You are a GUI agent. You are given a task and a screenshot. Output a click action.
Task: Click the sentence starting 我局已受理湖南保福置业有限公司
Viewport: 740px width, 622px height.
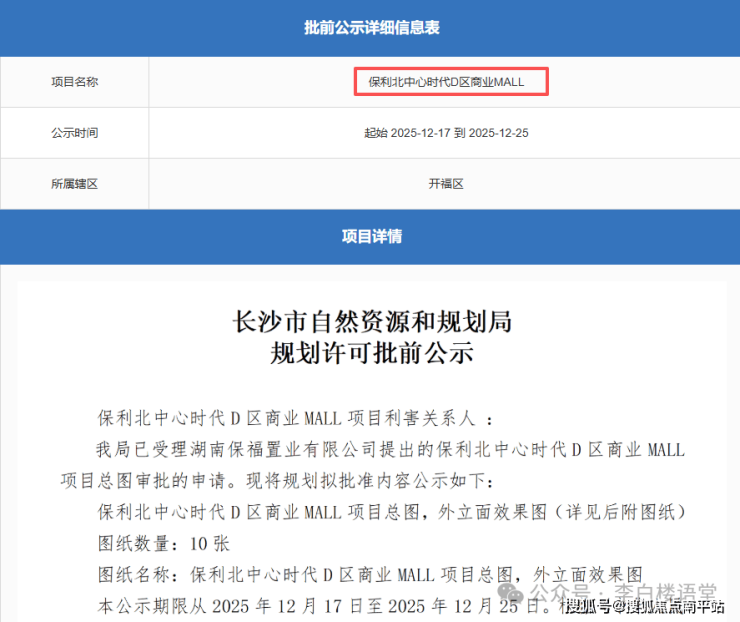[x=390, y=449]
